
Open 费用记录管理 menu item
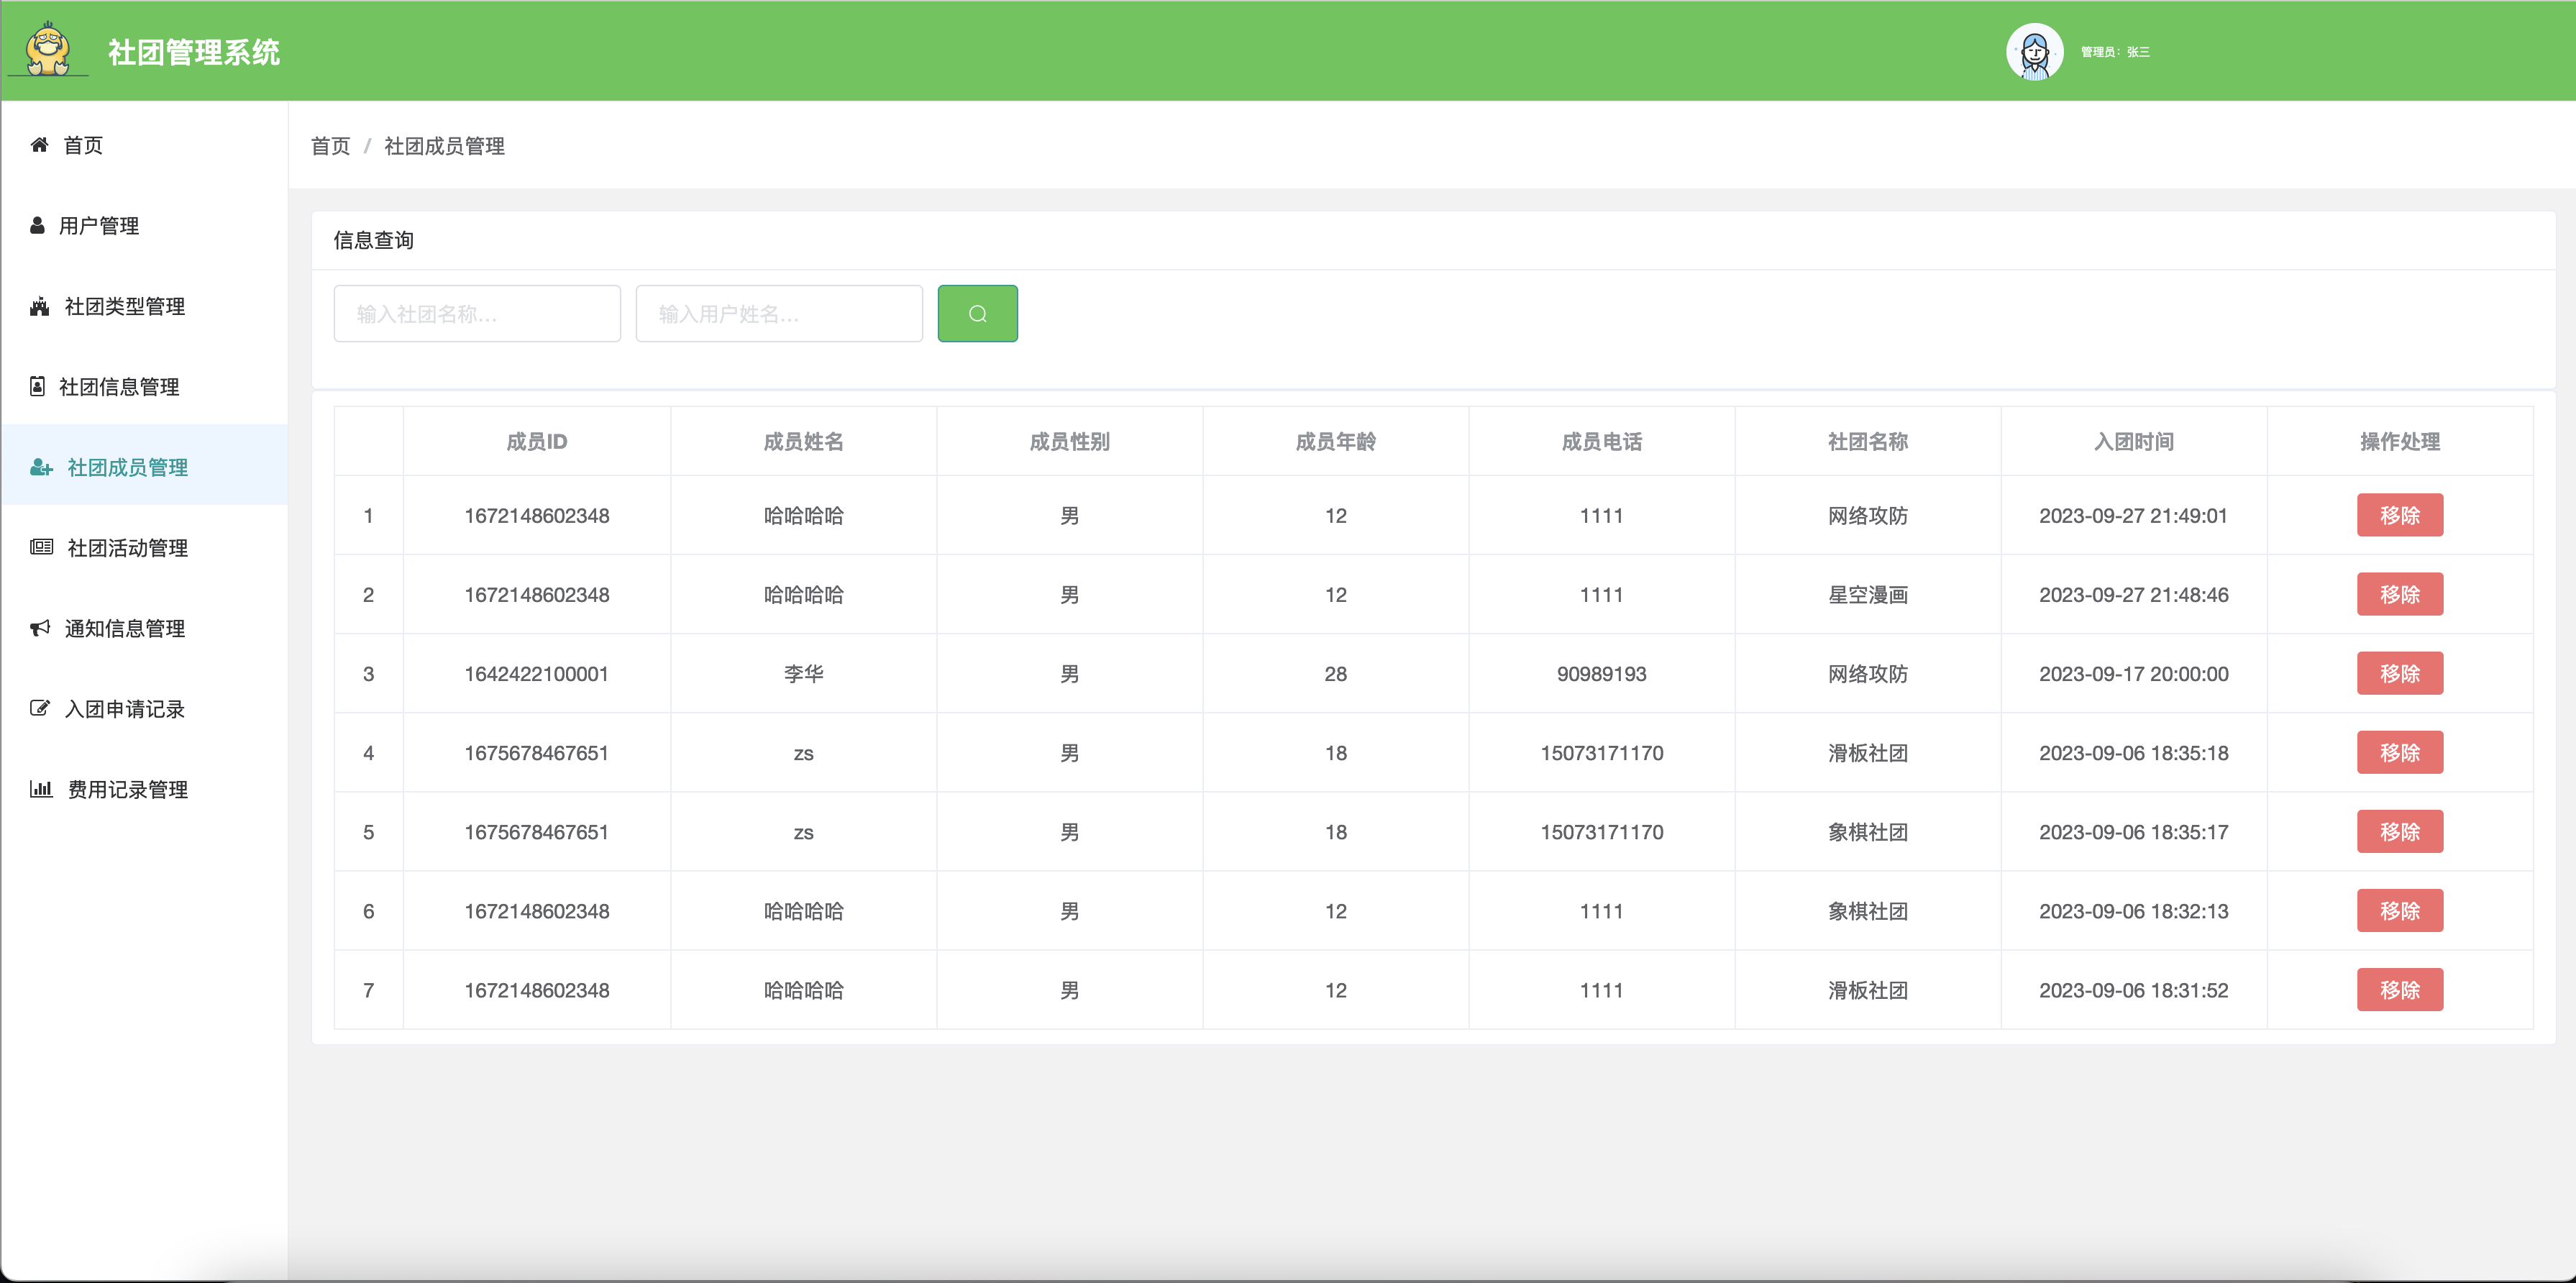[x=144, y=789]
